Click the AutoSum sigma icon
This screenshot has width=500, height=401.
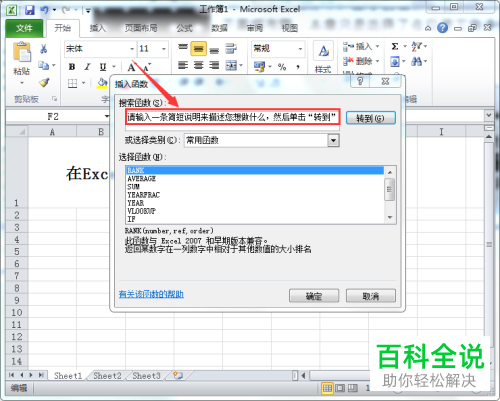[395, 46]
